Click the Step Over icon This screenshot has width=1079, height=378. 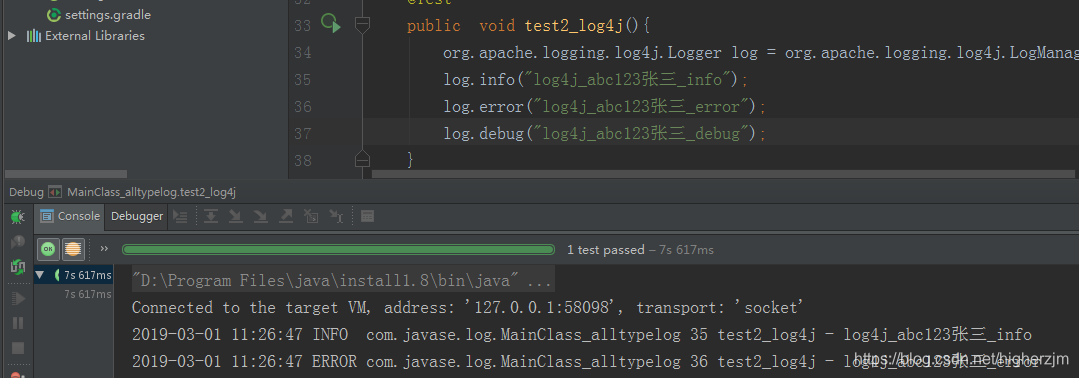[211, 216]
